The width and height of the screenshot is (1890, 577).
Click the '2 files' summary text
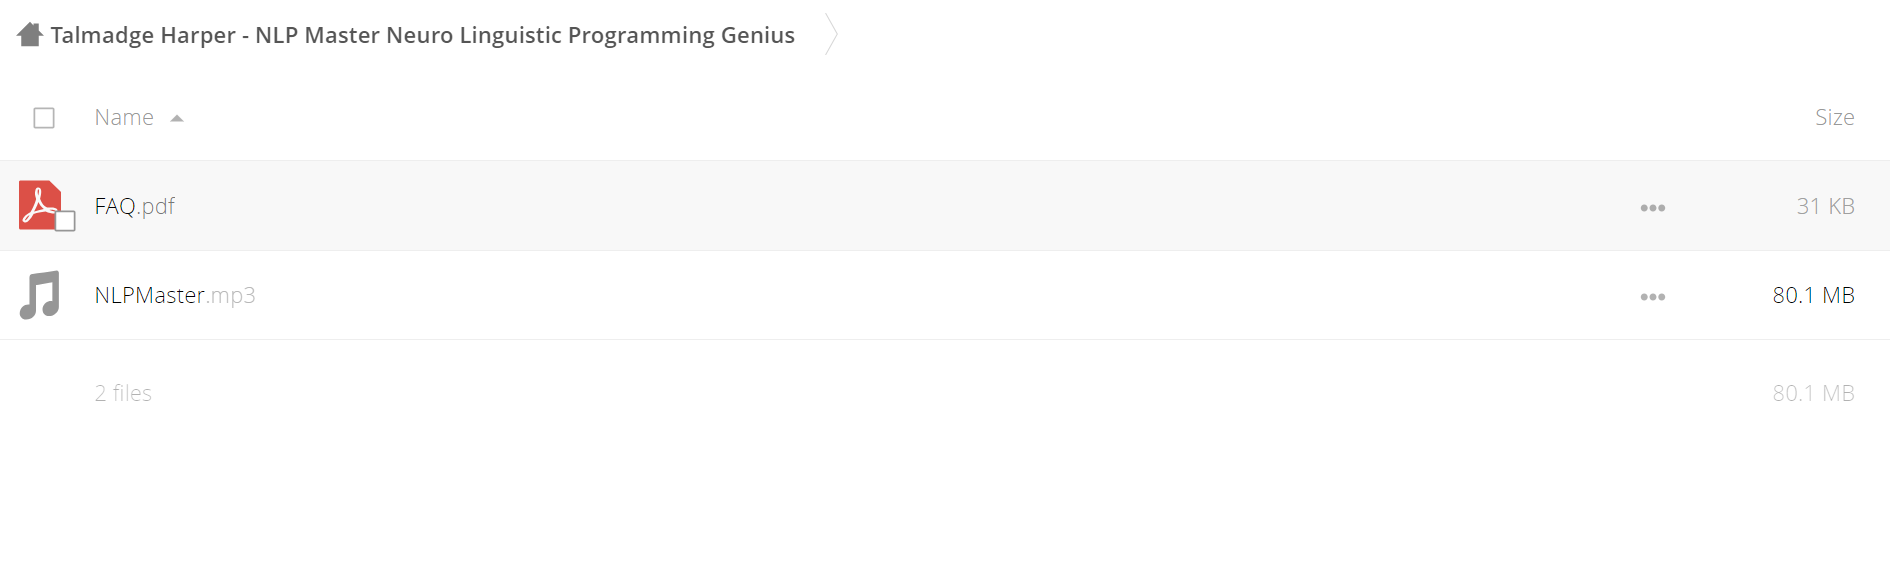(123, 393)
